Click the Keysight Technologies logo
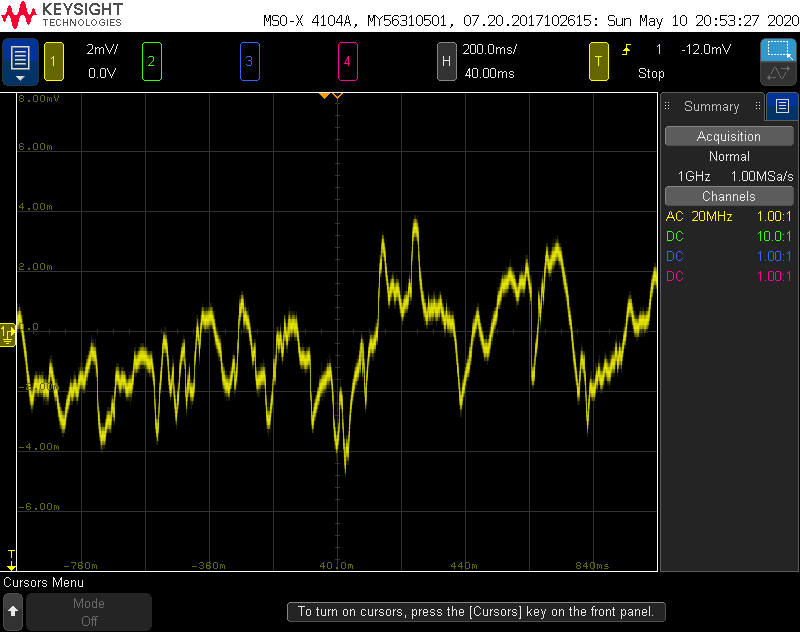The width and height of the screenshot is (800, 632). [62, 14]
